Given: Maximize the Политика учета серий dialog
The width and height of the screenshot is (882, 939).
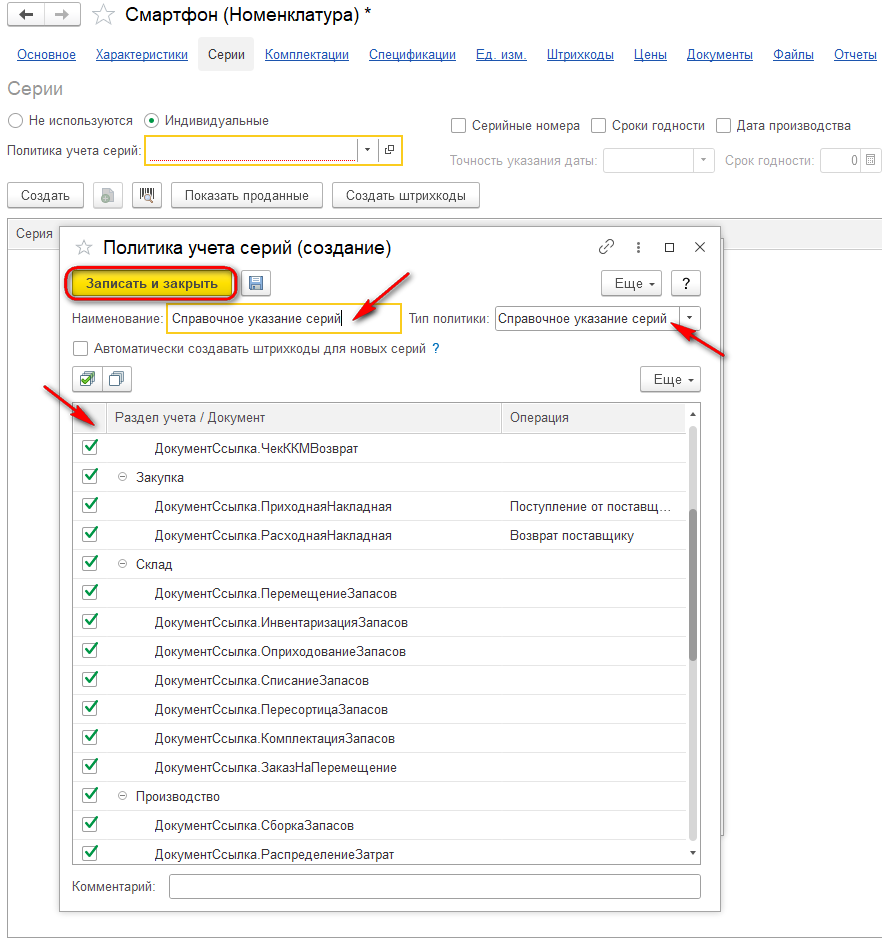Looking at the screenshot, I should click(669, 247).
